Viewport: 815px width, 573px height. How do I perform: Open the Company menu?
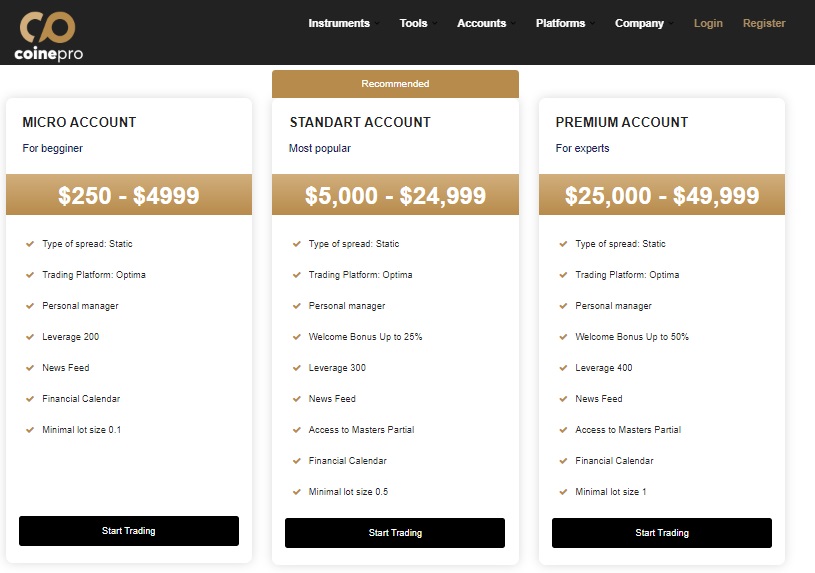[x=643, y=23]
